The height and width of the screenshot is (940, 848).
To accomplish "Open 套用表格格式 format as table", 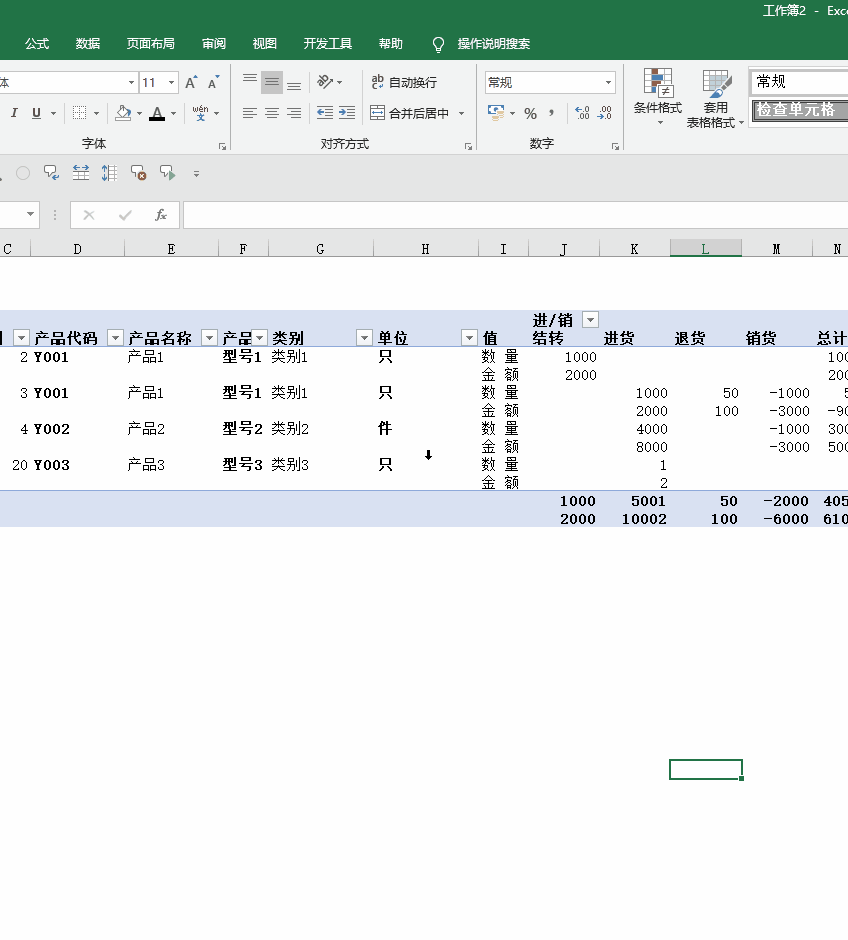I will click(x=715, y=99).
